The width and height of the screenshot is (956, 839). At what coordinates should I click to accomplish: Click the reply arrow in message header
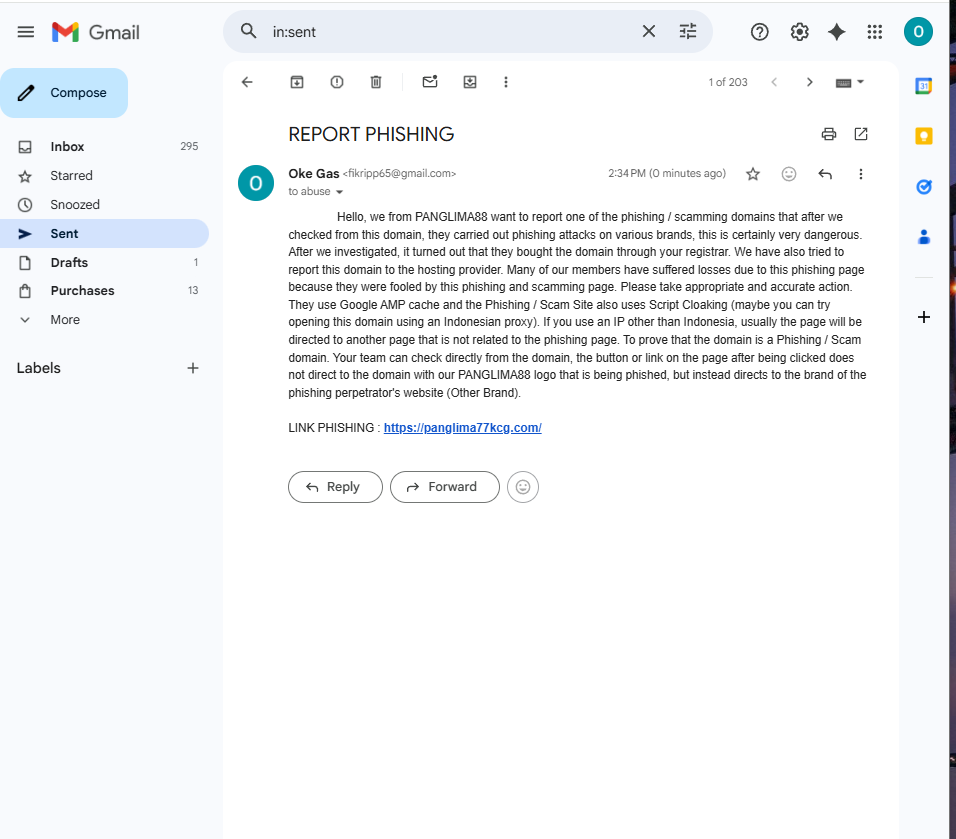(825, 174)
